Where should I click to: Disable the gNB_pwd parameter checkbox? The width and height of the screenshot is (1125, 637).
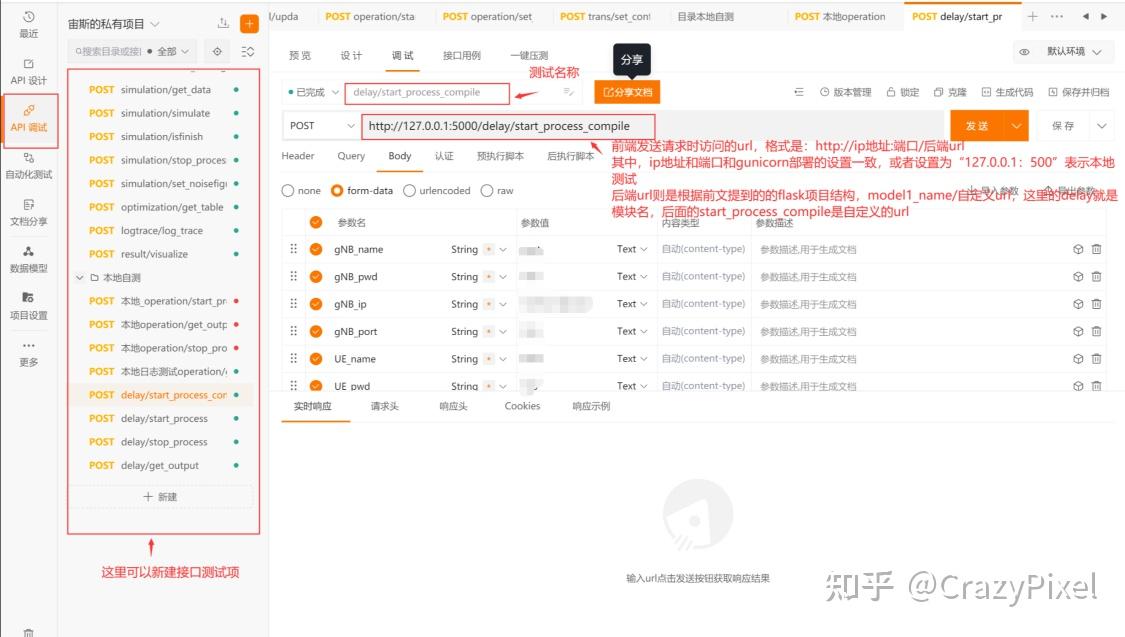(317, 276)
